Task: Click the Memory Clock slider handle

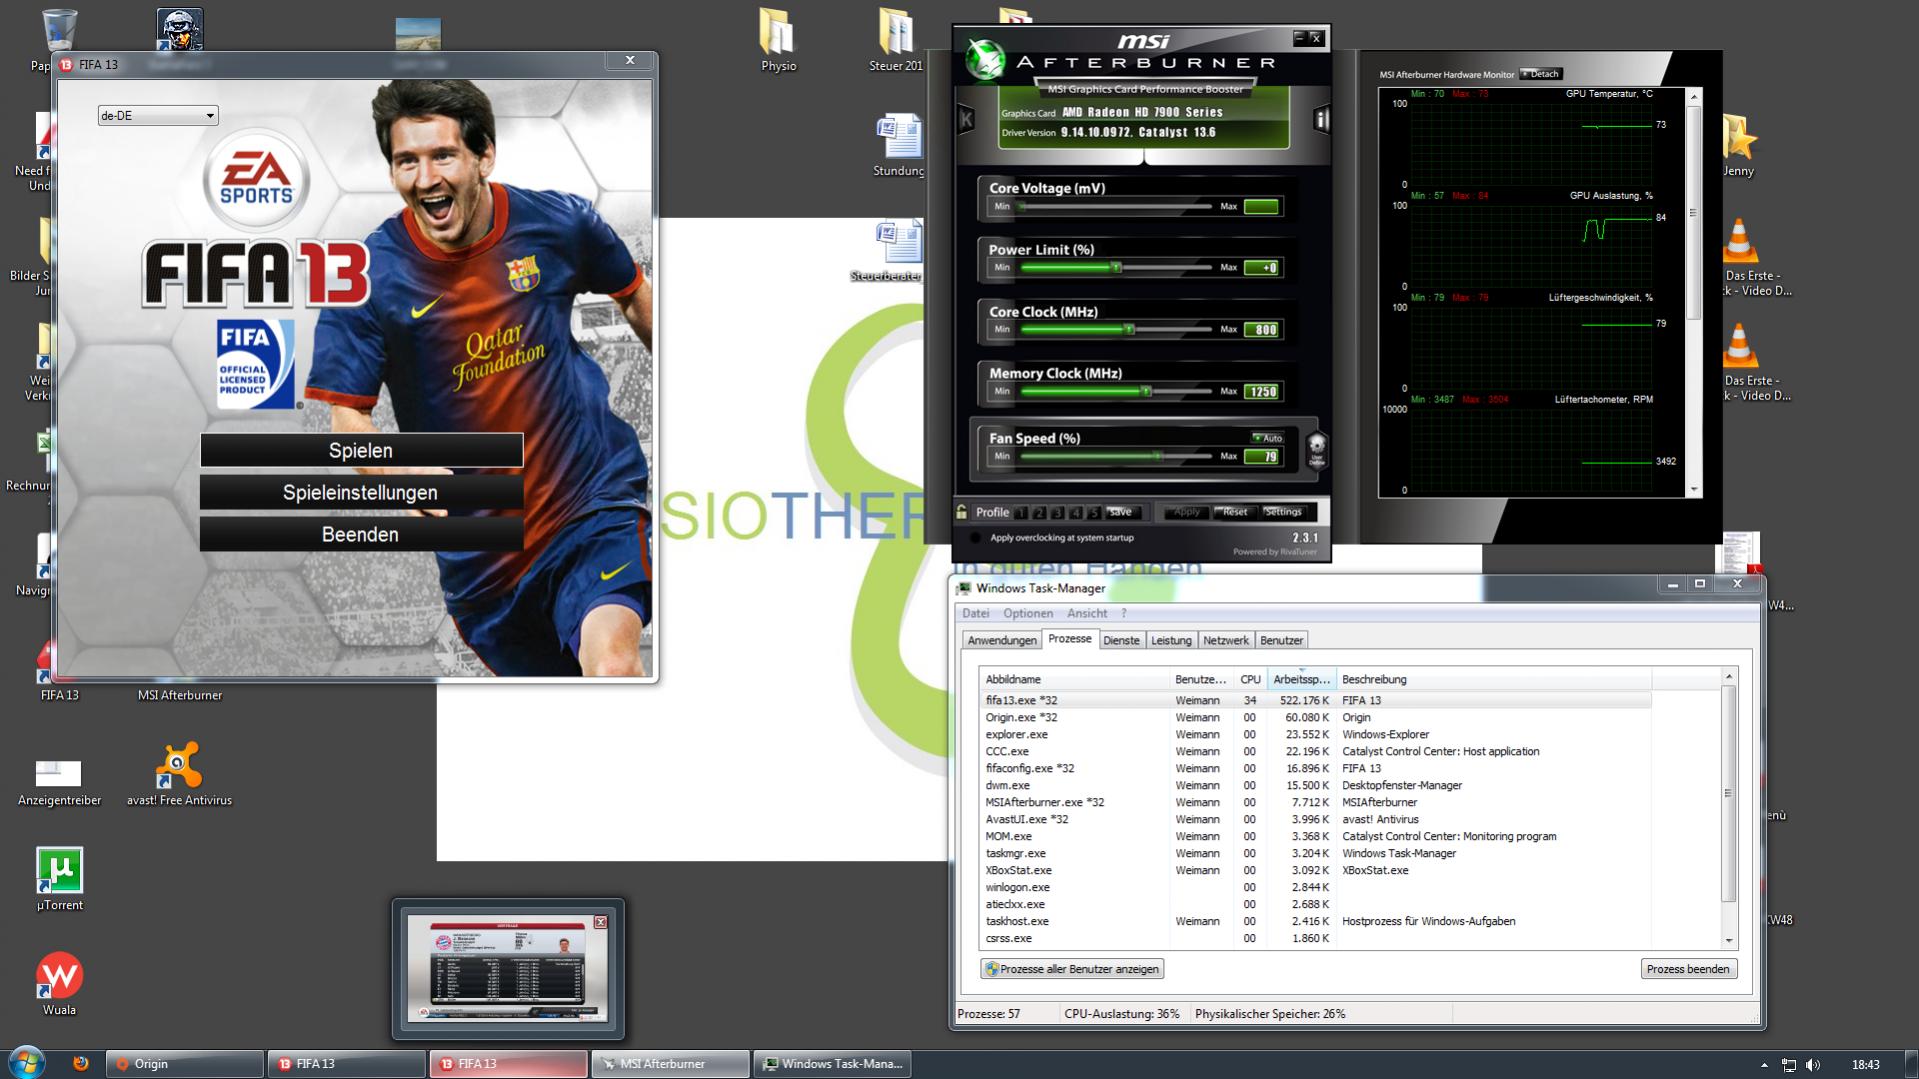Action: [1146, 391]
